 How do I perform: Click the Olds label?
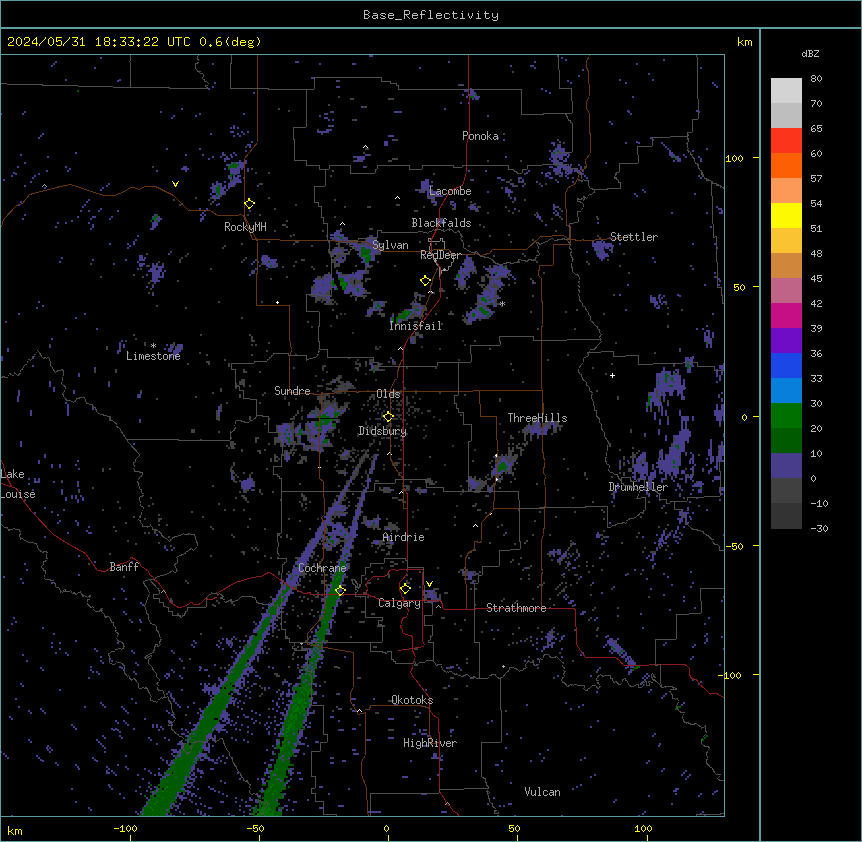388,394
